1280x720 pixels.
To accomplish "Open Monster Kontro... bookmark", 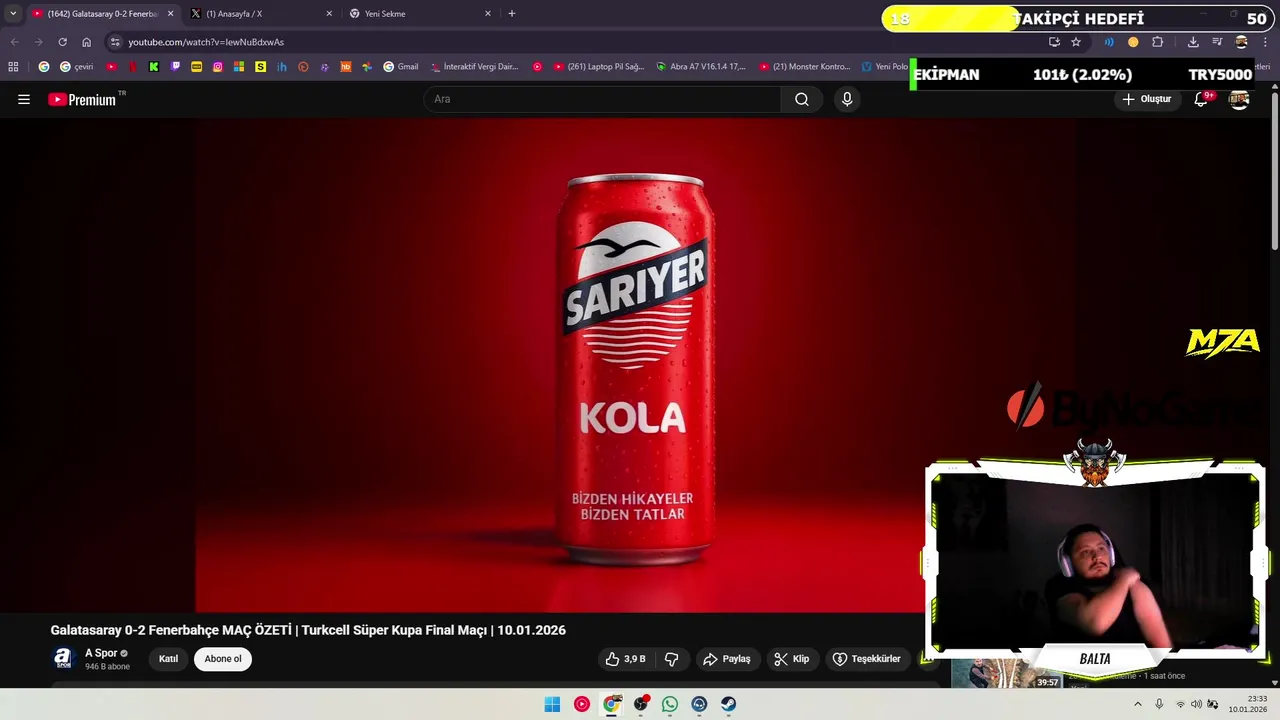I will click(x=805, y=67).
